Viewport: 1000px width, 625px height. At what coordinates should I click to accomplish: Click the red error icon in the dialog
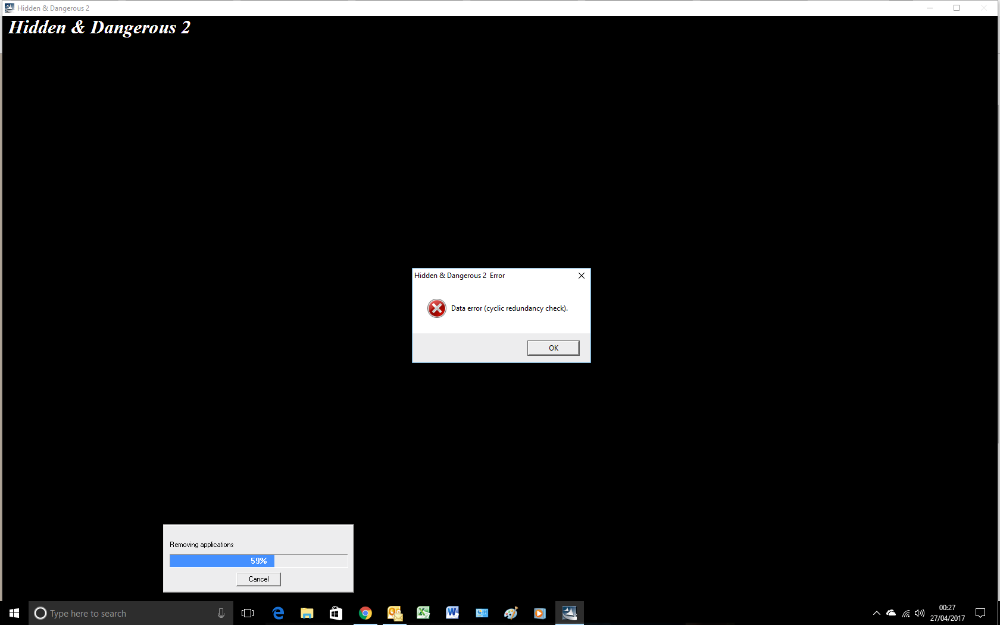pos(436,308)
